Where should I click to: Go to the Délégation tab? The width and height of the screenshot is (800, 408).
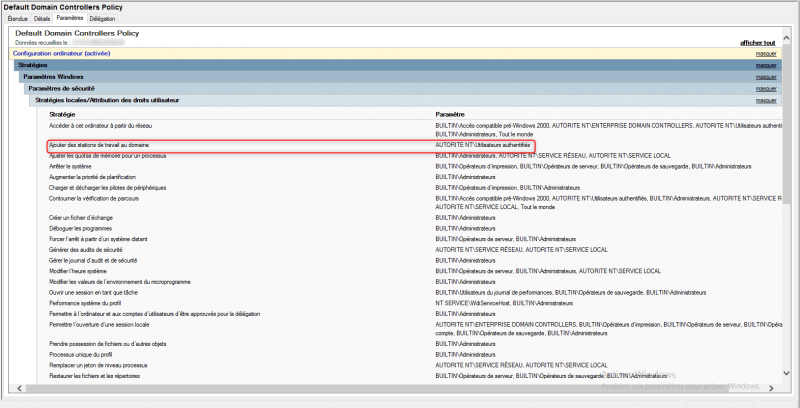102,19
